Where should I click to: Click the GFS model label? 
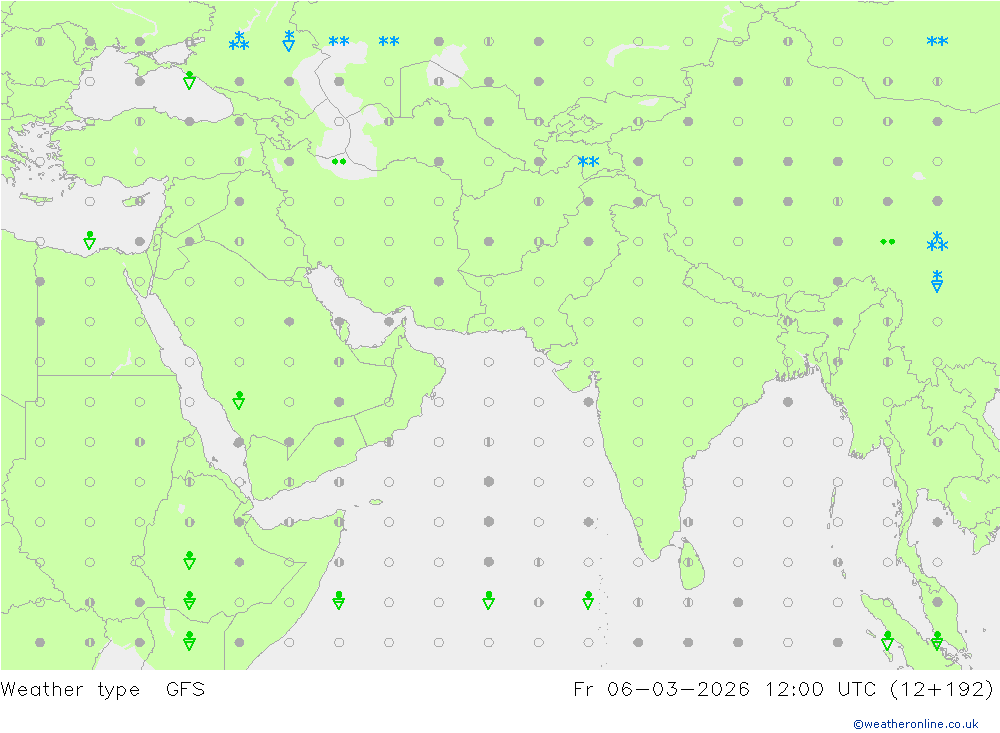coord(185,689)
